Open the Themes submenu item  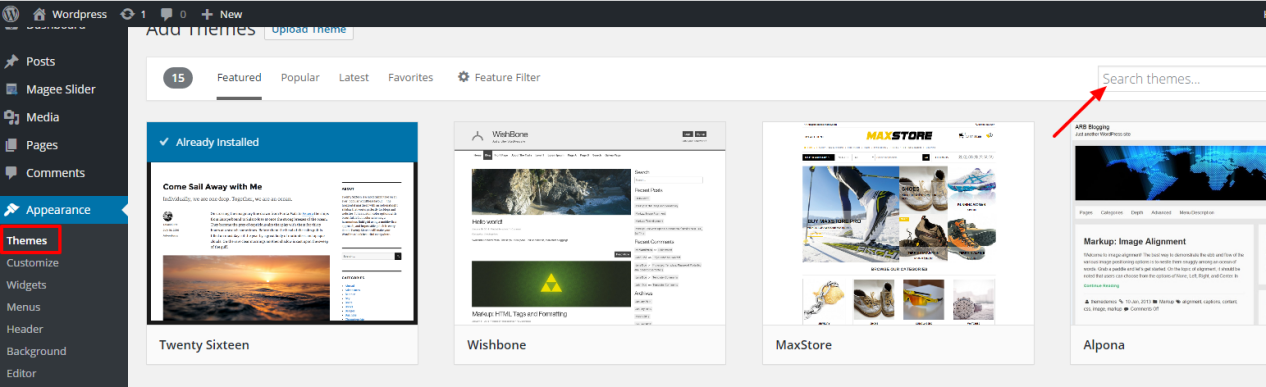(x=26, y=241)
